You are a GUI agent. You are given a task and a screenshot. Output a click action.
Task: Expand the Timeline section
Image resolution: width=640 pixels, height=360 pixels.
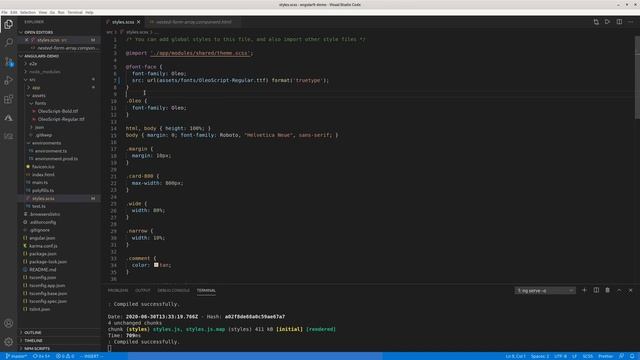click(33, 340)
